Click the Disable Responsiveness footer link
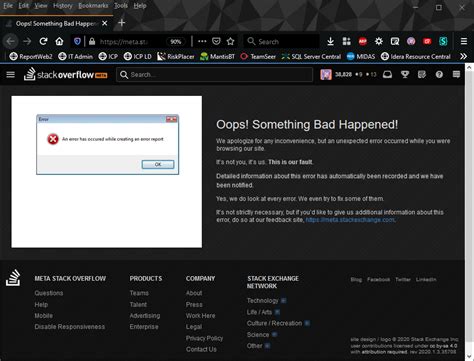The height and width of the screenshot is (361, 474). 70,327
